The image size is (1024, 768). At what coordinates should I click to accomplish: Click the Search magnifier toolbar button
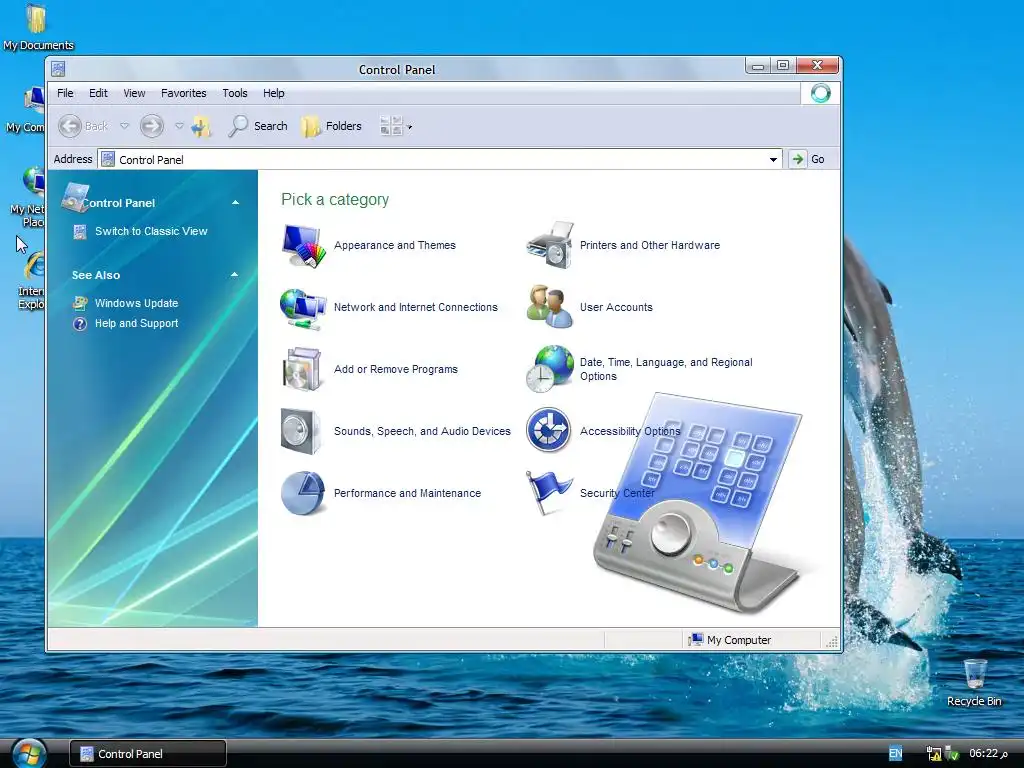[258, 126]
